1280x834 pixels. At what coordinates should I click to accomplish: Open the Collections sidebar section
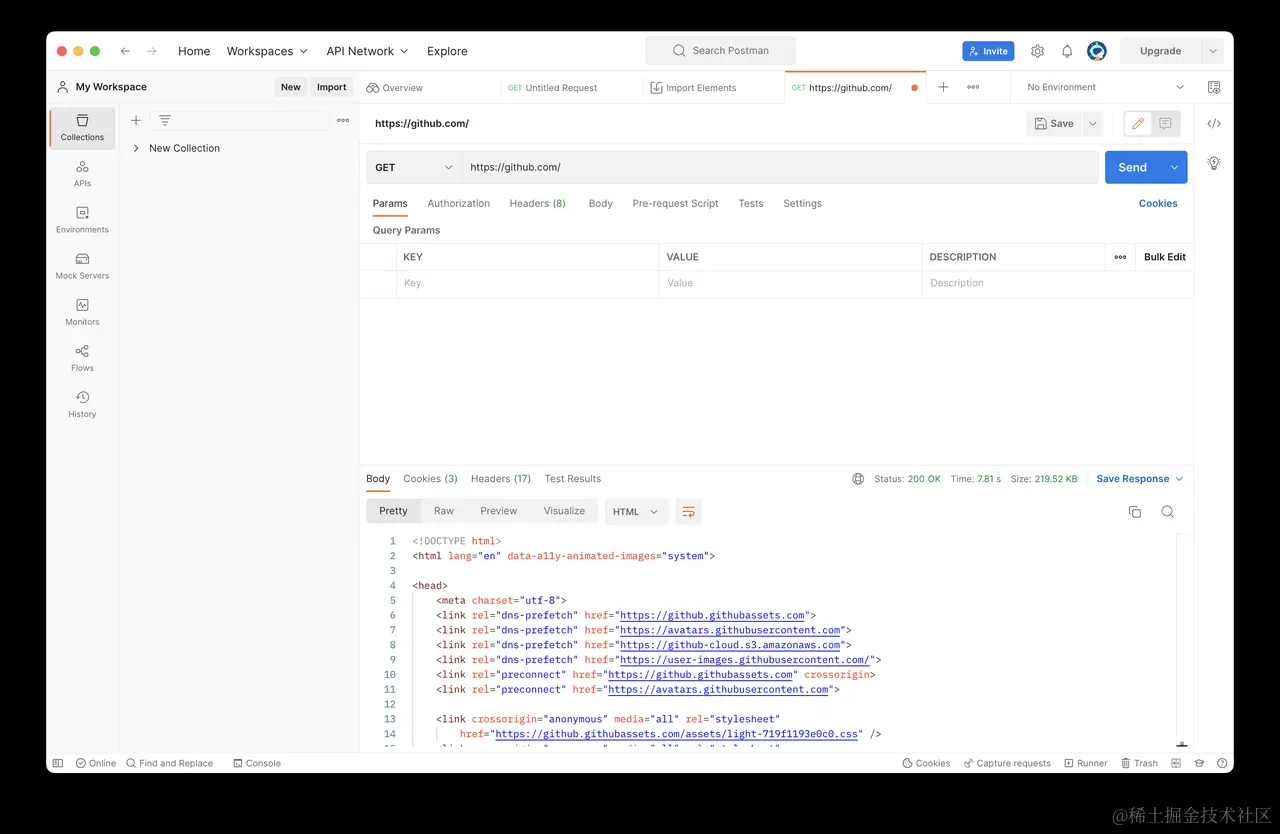click(82, 128)
